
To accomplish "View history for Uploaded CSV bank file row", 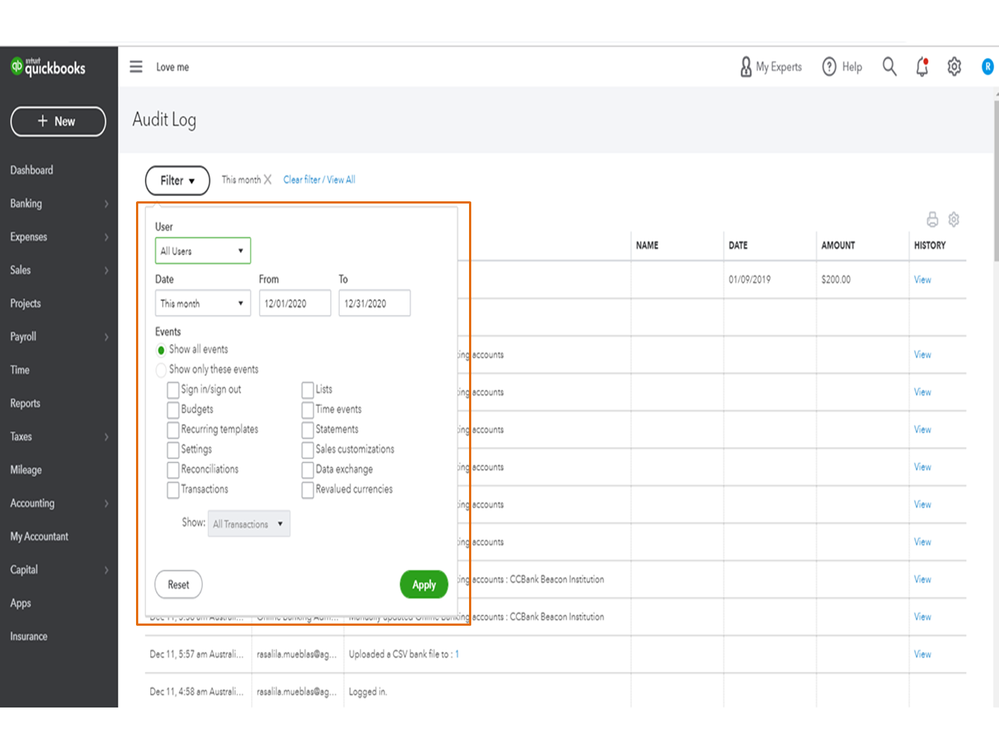I will tap(922, 654).
